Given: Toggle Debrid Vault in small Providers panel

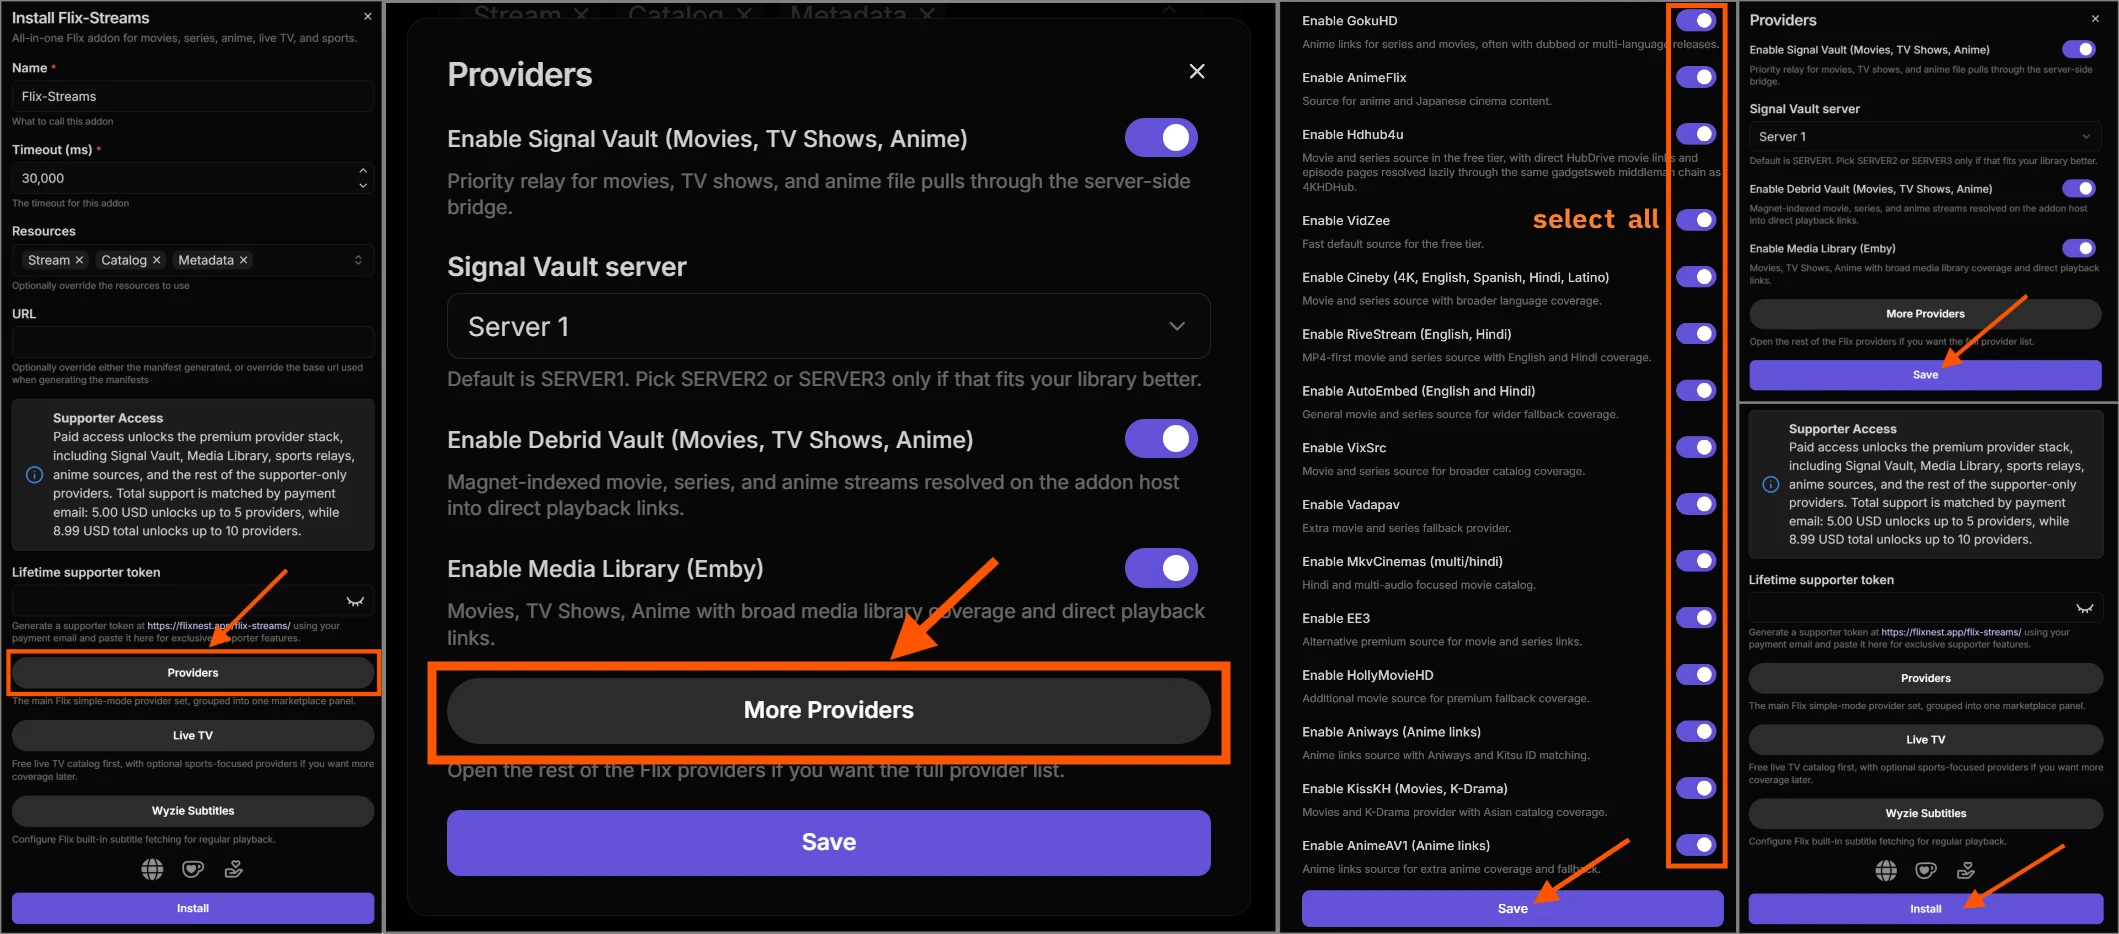Looking at the screenshot, I should coord(2079,188).
